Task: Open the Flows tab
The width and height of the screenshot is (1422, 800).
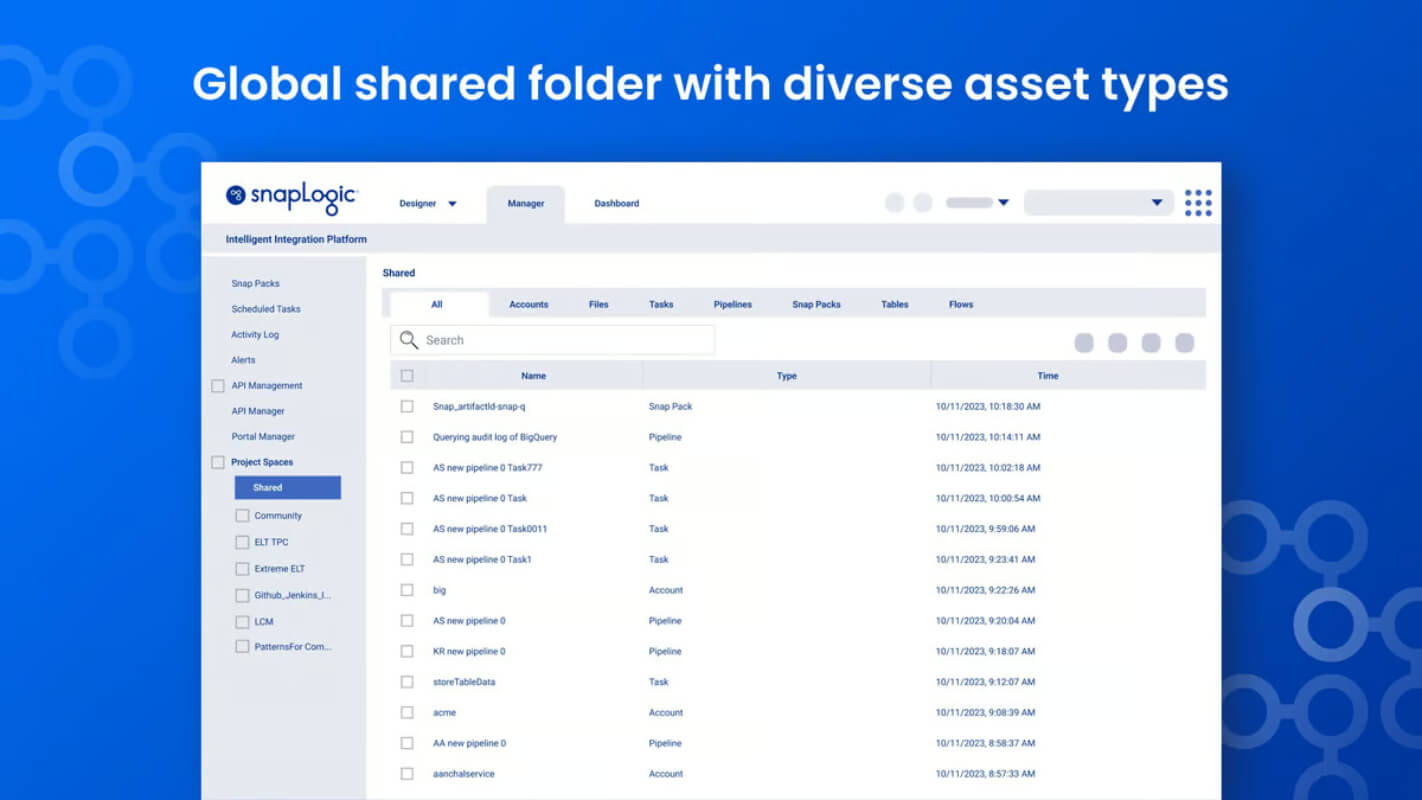Action: pyautogui.click(x=961, y=305)
